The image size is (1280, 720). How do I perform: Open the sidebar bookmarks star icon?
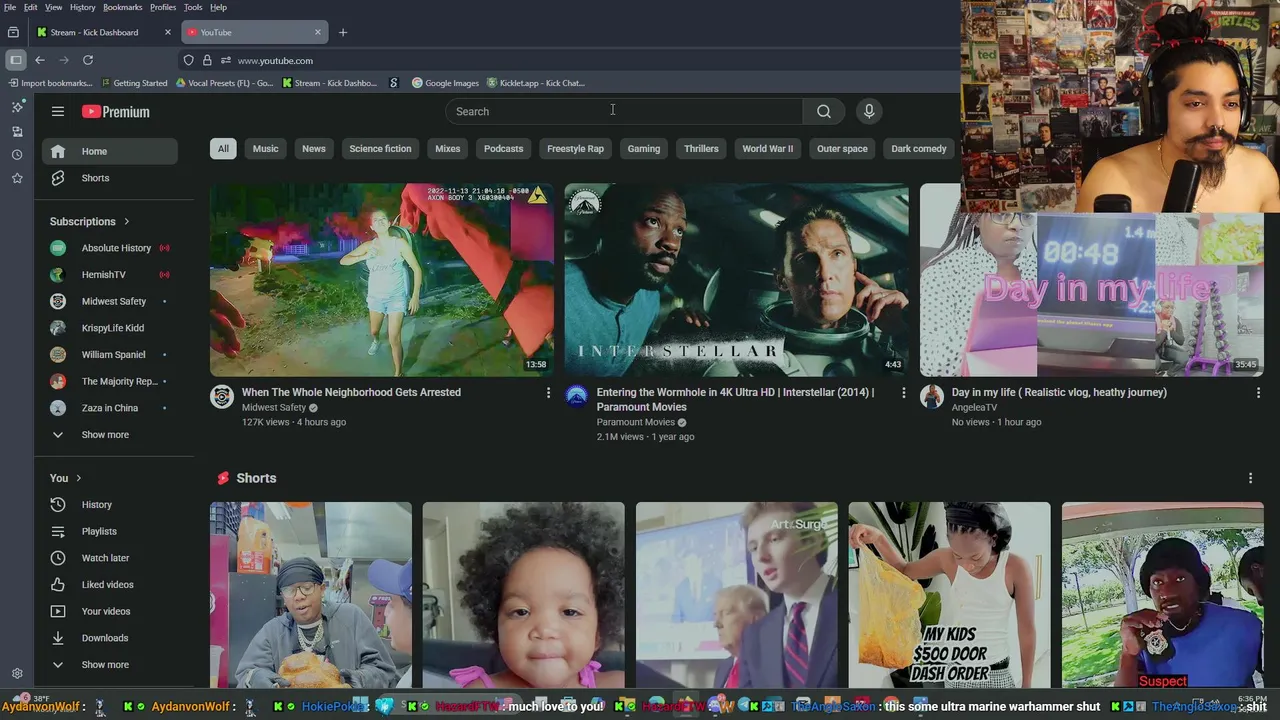coord(17,178)
